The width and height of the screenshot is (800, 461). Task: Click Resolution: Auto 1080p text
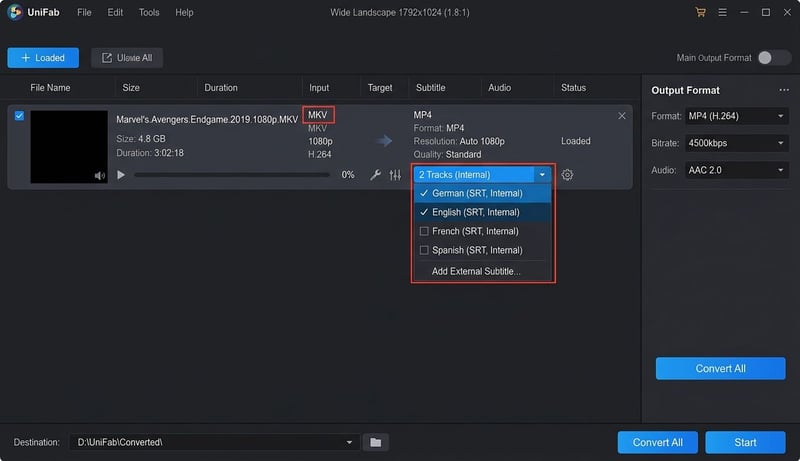(x=459, y=141)
